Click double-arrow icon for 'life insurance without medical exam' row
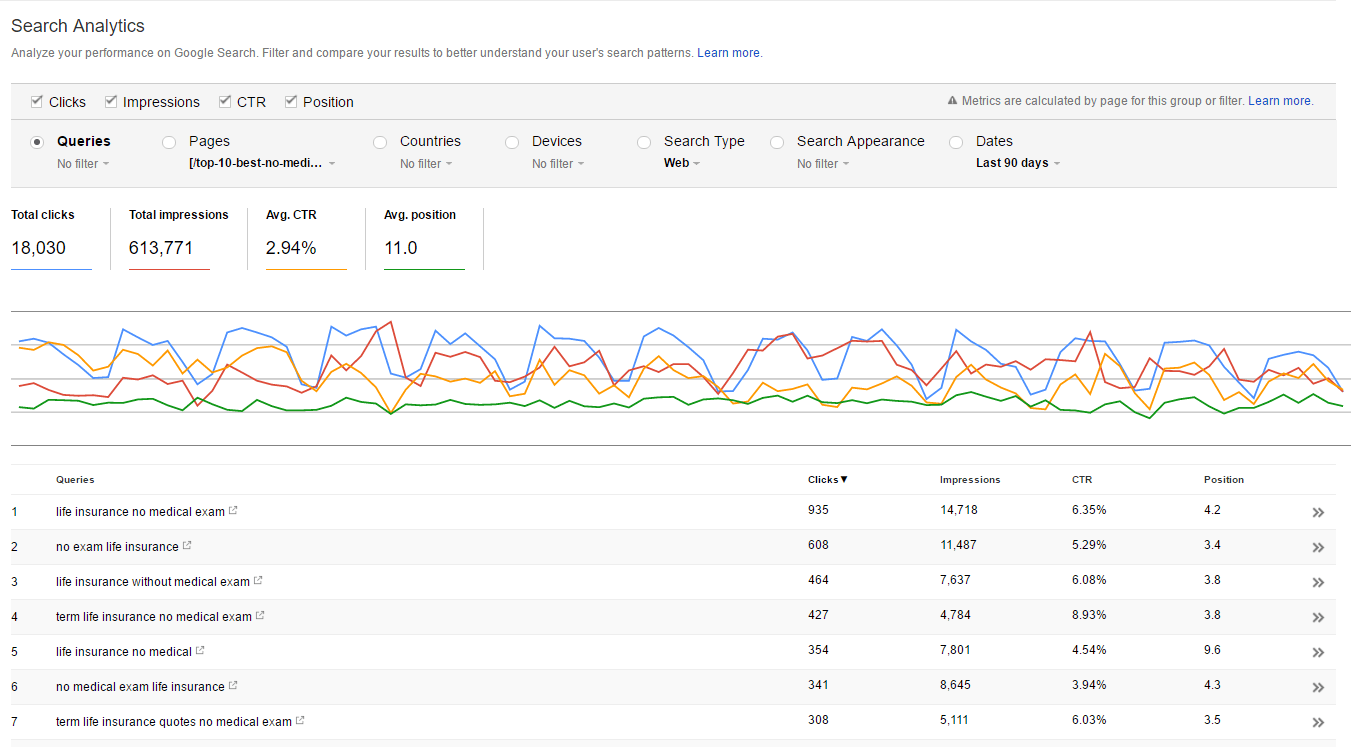Image resolution: width=1366 pixels, height=747 pixels. pyautogui.click(x=1318, y=582)
